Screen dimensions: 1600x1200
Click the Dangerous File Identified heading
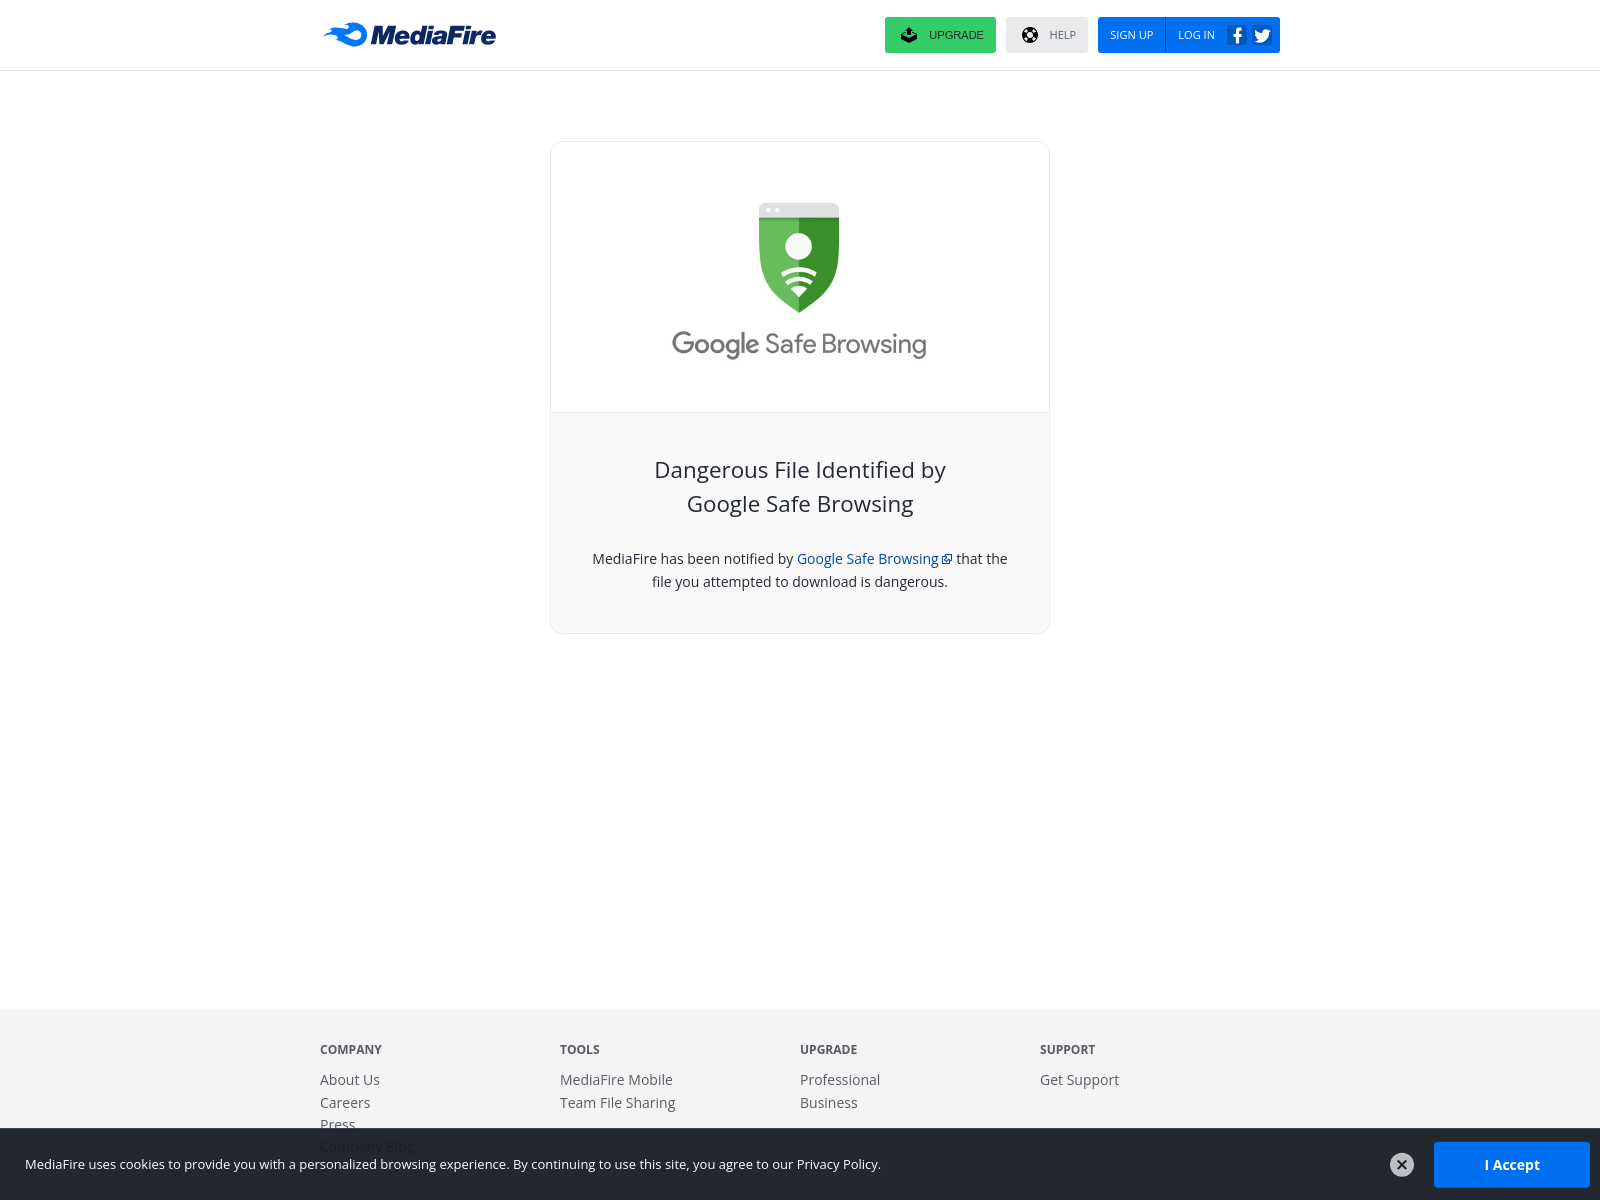point(800,487)
